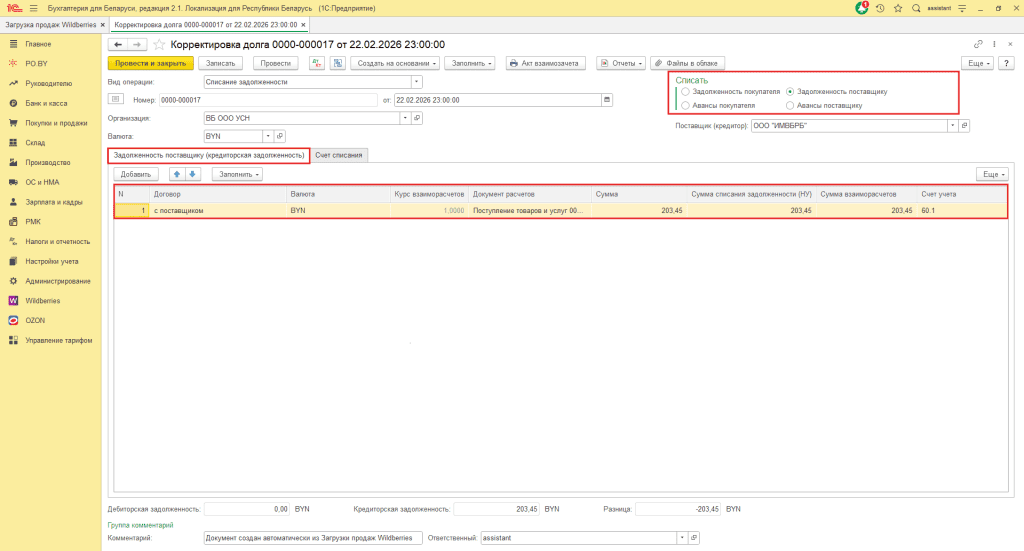Click the Комментарий input field
This screenshot has height=551, width=1024.
312,537
